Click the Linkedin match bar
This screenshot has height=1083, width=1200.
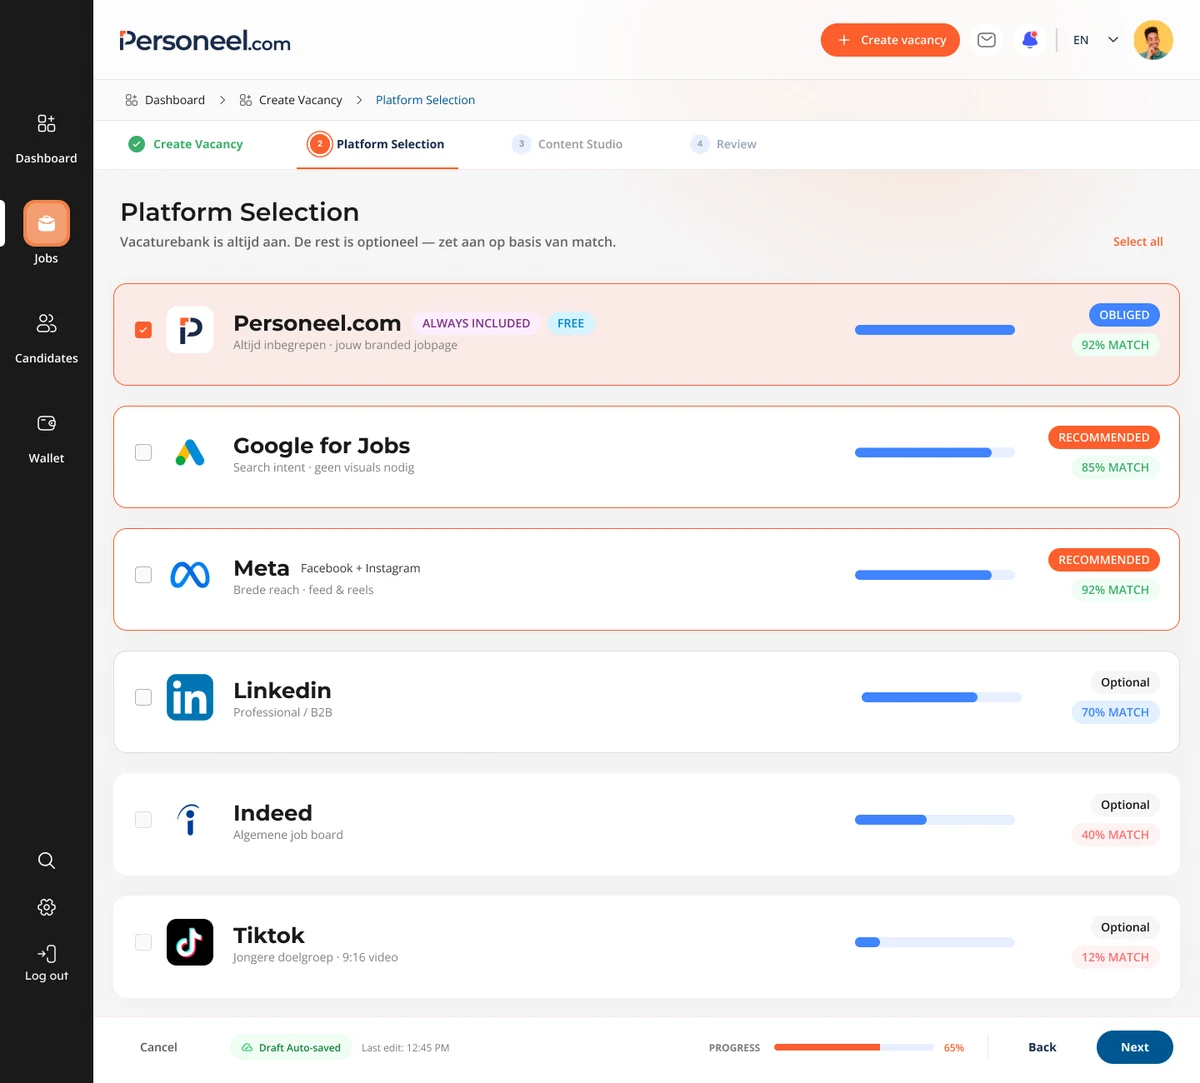point(941,697)
